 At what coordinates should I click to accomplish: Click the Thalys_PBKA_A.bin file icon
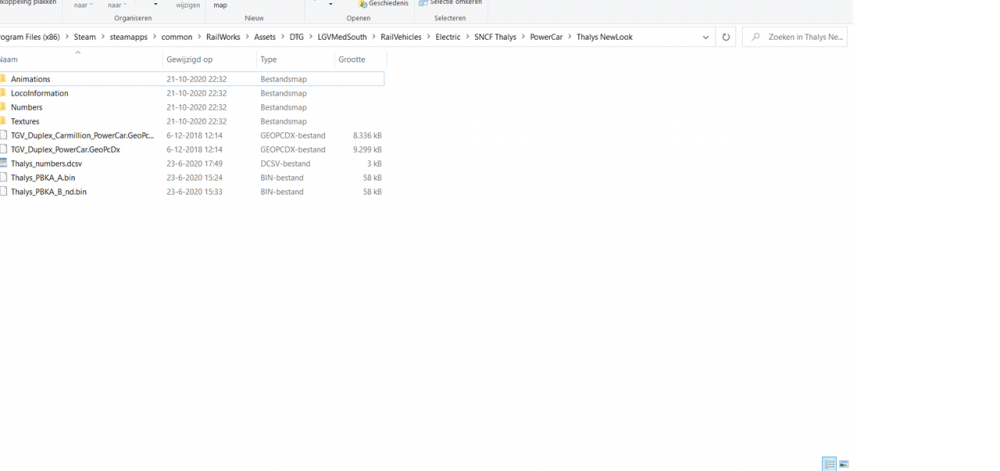click(4, 177)
